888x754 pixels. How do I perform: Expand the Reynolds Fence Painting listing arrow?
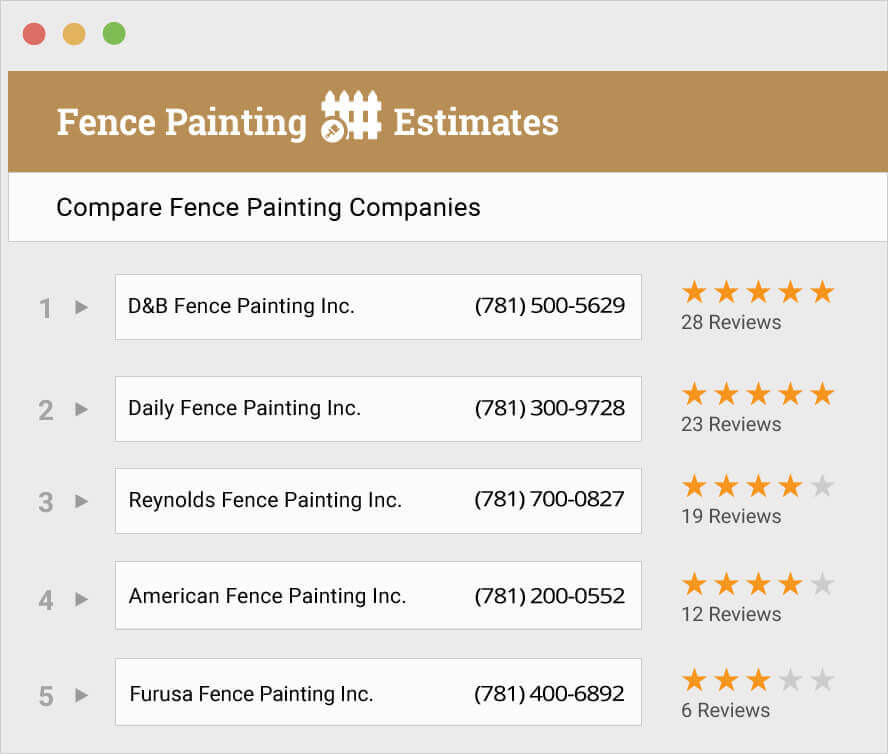[80, 500]
